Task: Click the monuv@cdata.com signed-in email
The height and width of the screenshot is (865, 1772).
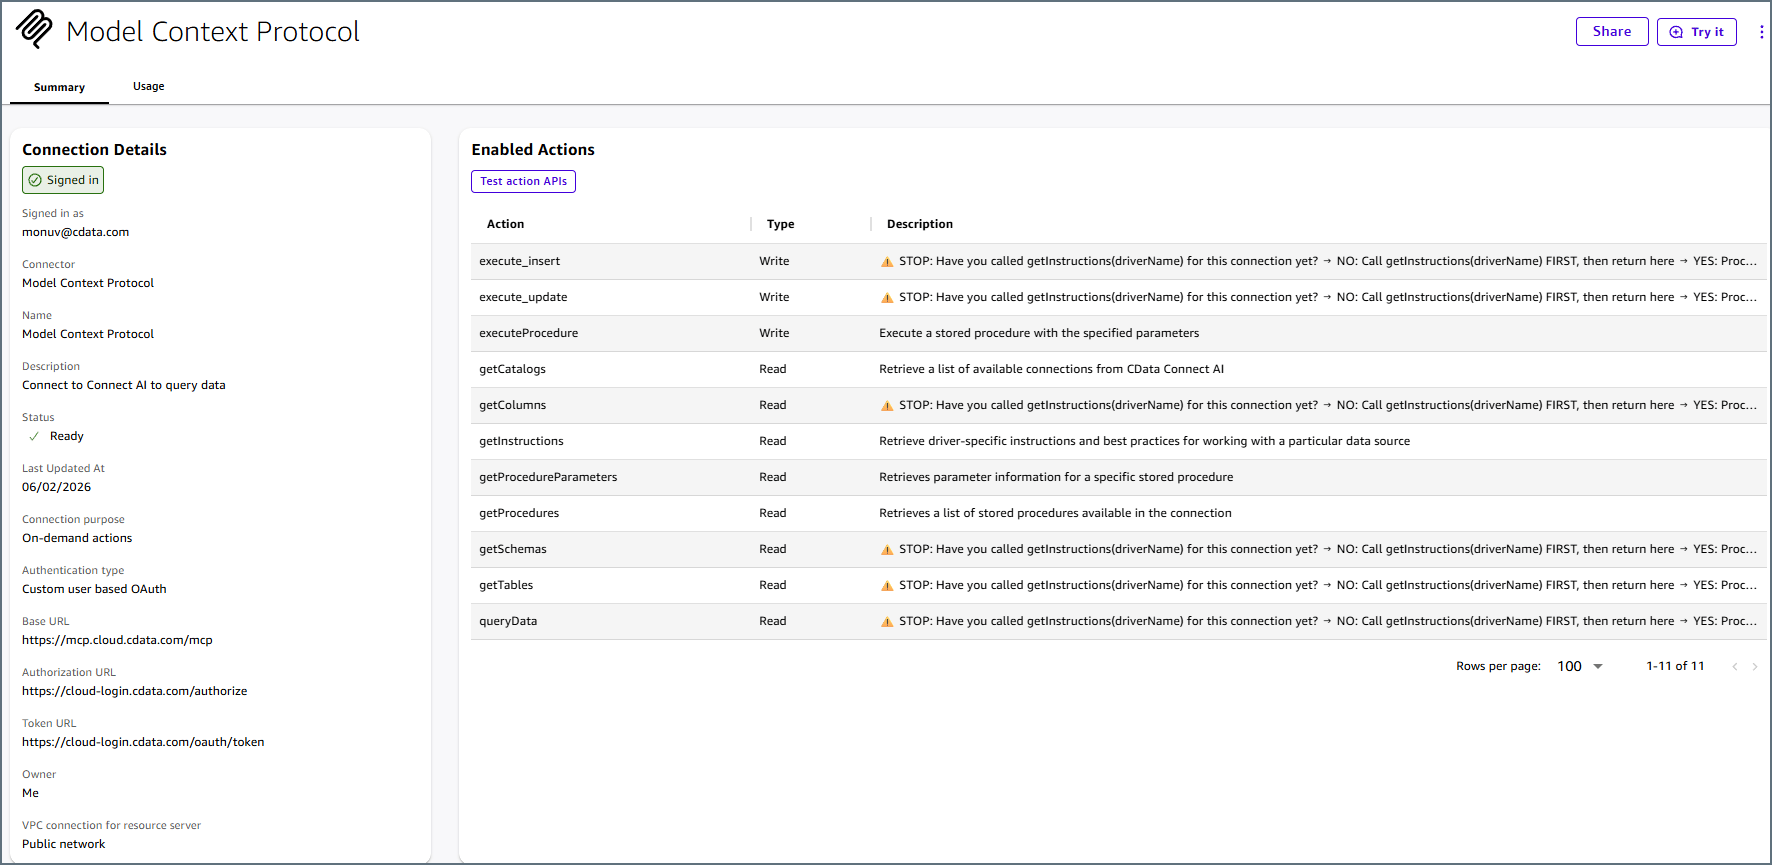Action: coord(75,232)
